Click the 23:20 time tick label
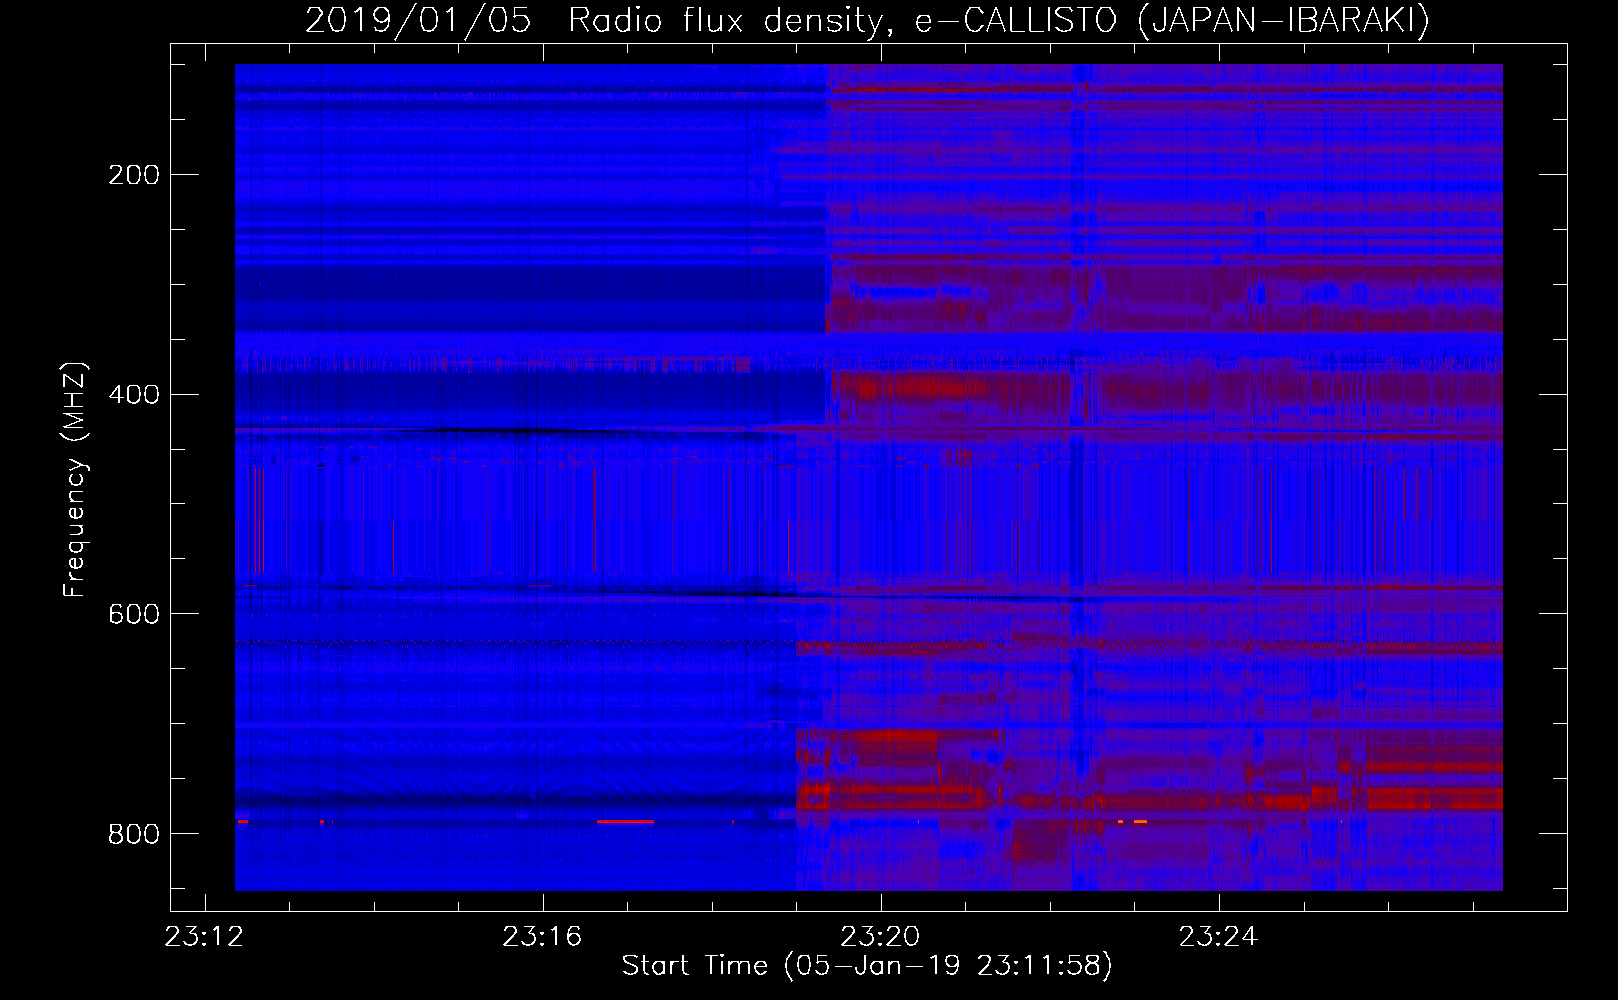1618x1000 pixels. coord(881,937)
